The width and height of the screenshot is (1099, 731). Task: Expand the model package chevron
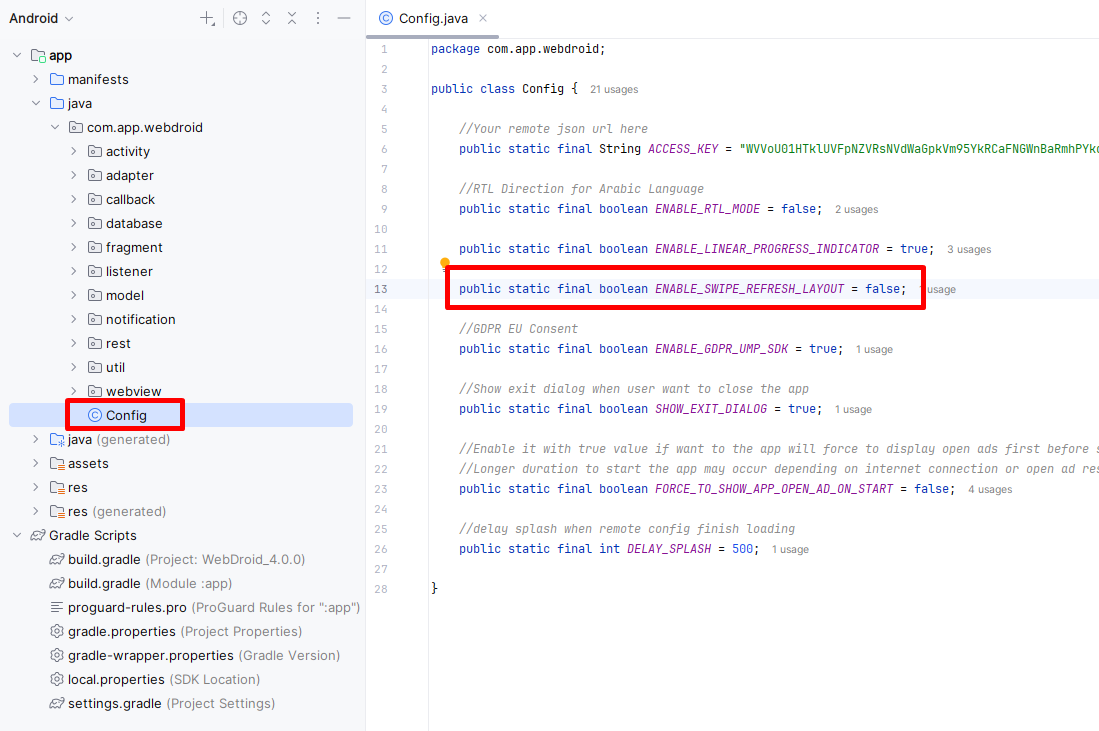74,295
